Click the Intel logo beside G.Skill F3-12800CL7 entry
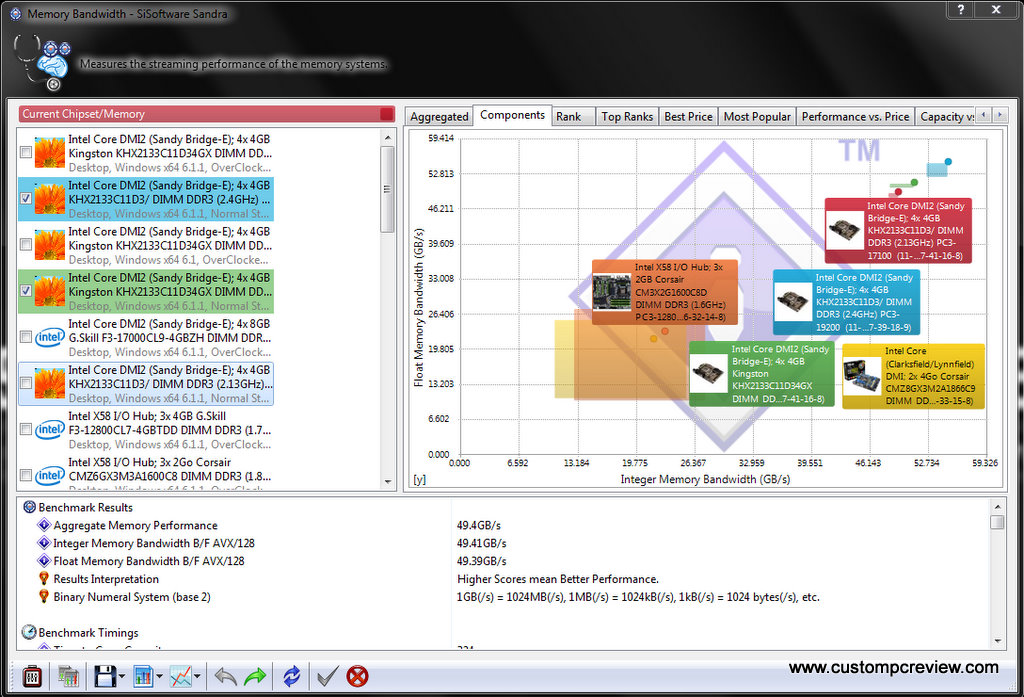Screen dimensions: 1024x697 [x=50, y=429]
